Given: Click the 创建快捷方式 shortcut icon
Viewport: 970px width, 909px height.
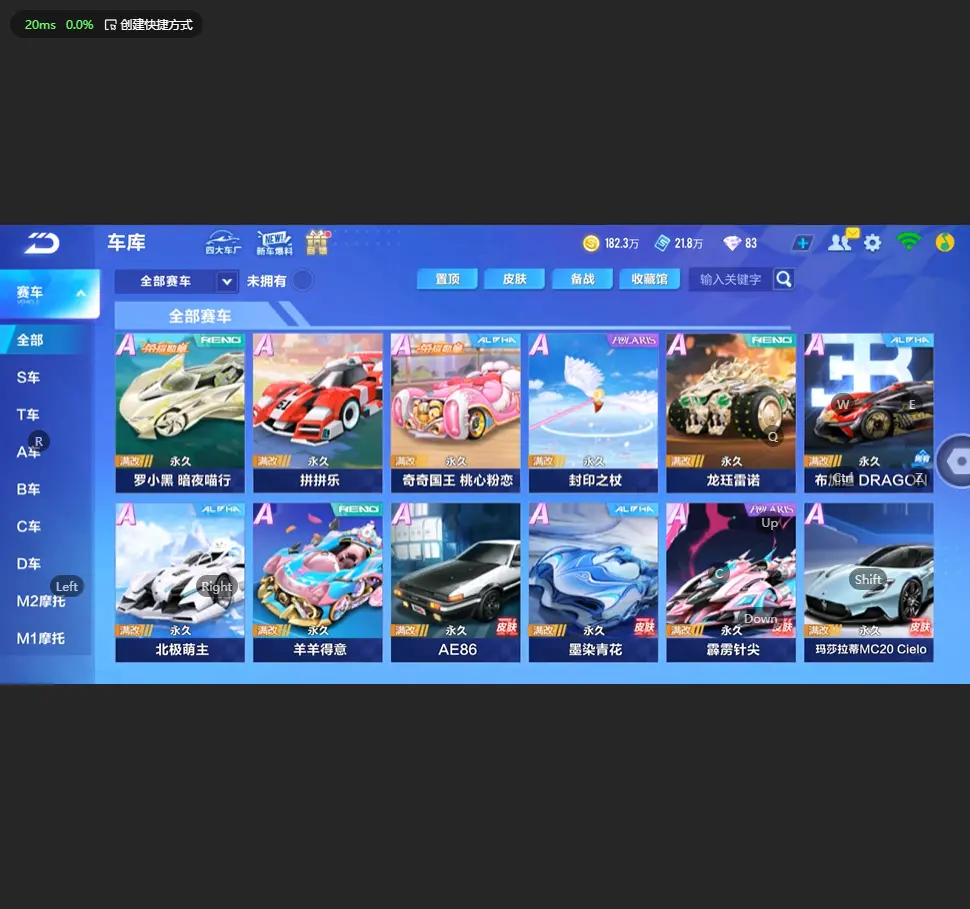Looking at the screenshot, I should (x=110, y=25).
